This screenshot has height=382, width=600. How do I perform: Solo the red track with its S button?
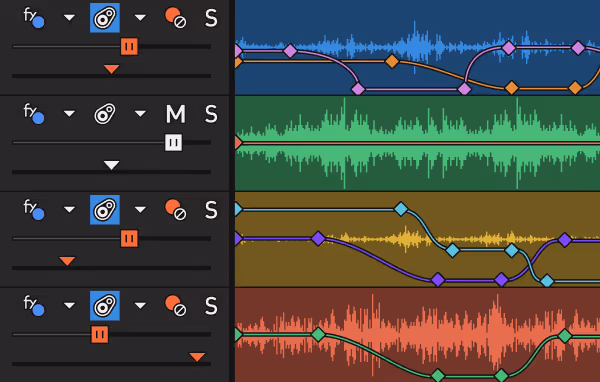pos(211,305)
